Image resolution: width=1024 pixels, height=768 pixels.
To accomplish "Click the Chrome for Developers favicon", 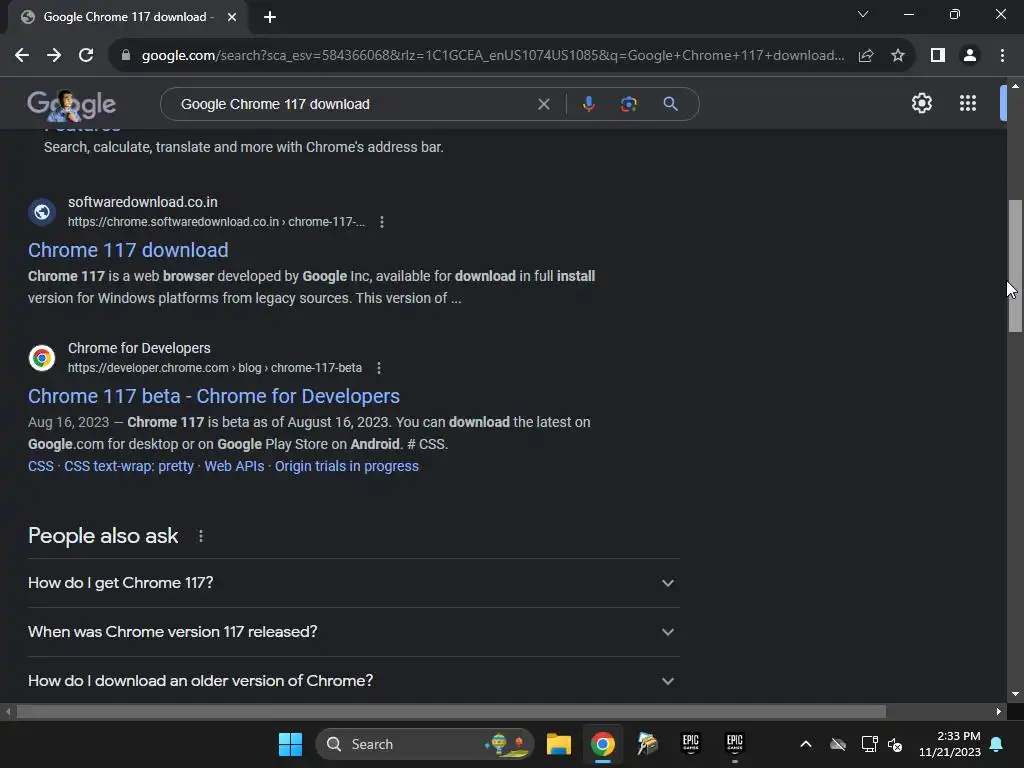I will (42, 358).
